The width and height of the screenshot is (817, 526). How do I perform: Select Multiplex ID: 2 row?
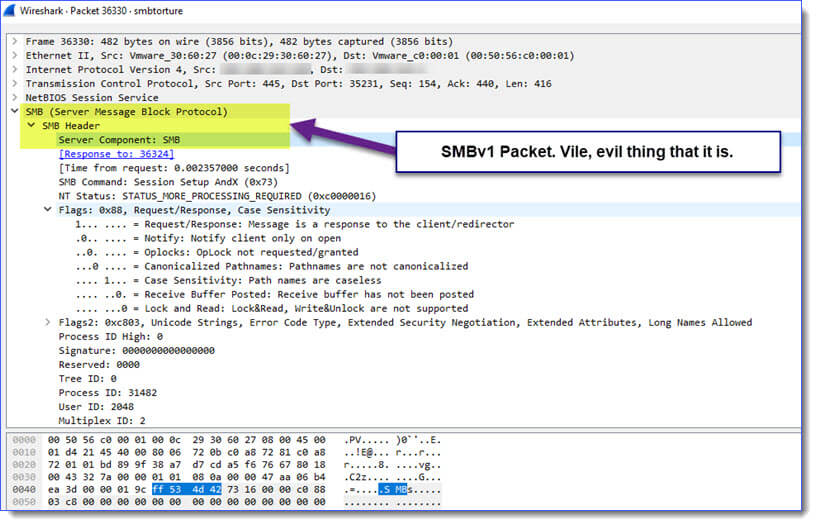102,421
